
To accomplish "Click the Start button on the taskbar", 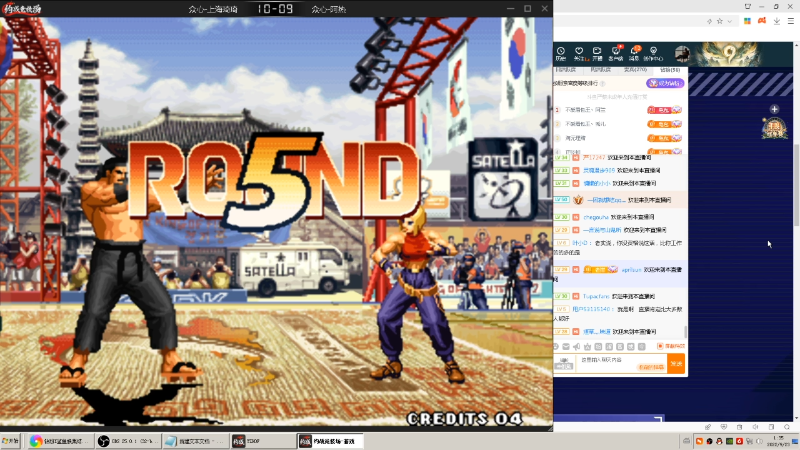I will pos(10,441).
